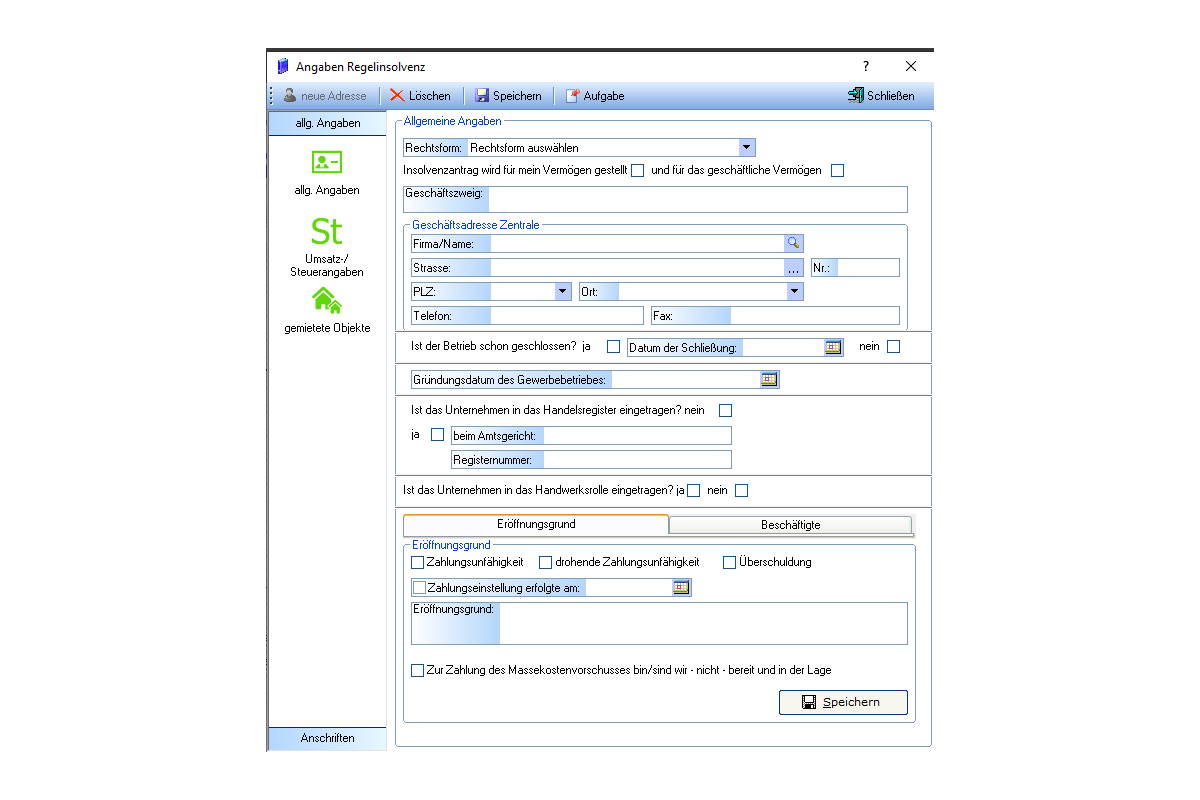Open the calendar icon for Zahlungseinstellung erfolgte am
The height and width of the screenshot is (800, 1200).
pos(681,587)
